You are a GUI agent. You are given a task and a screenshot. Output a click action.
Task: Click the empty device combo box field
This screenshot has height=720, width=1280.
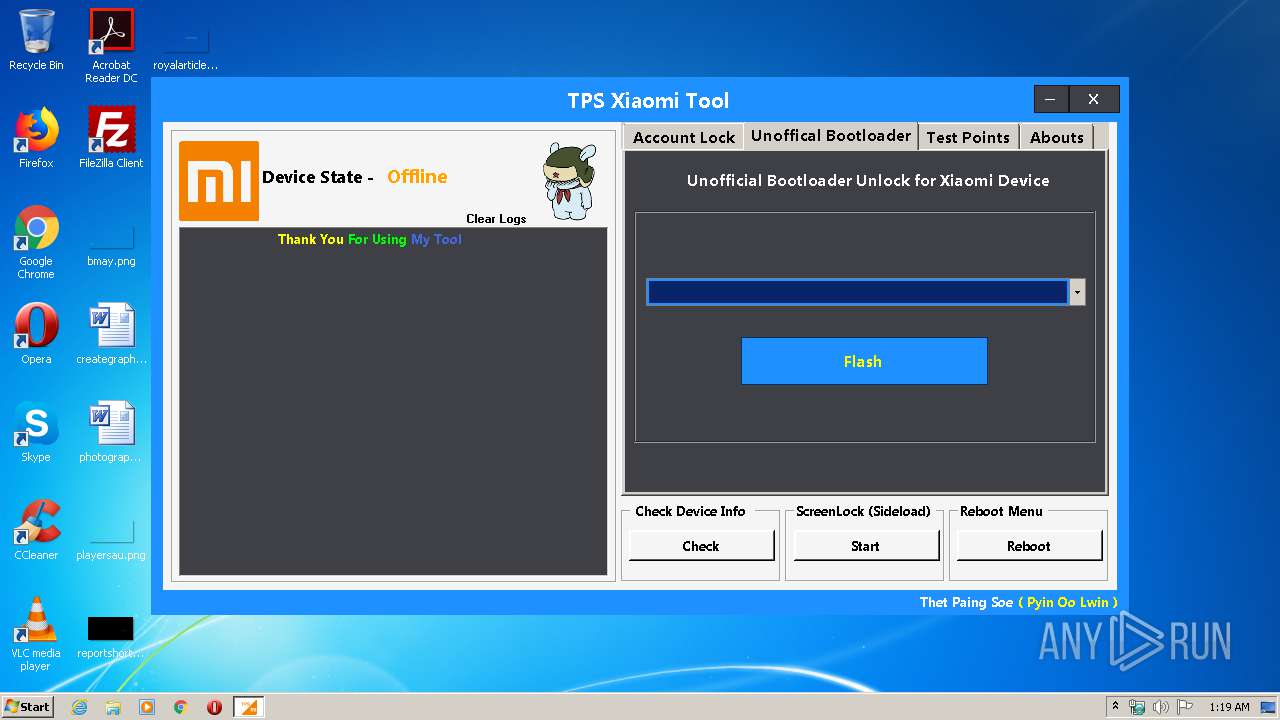(x=857, y=292)
